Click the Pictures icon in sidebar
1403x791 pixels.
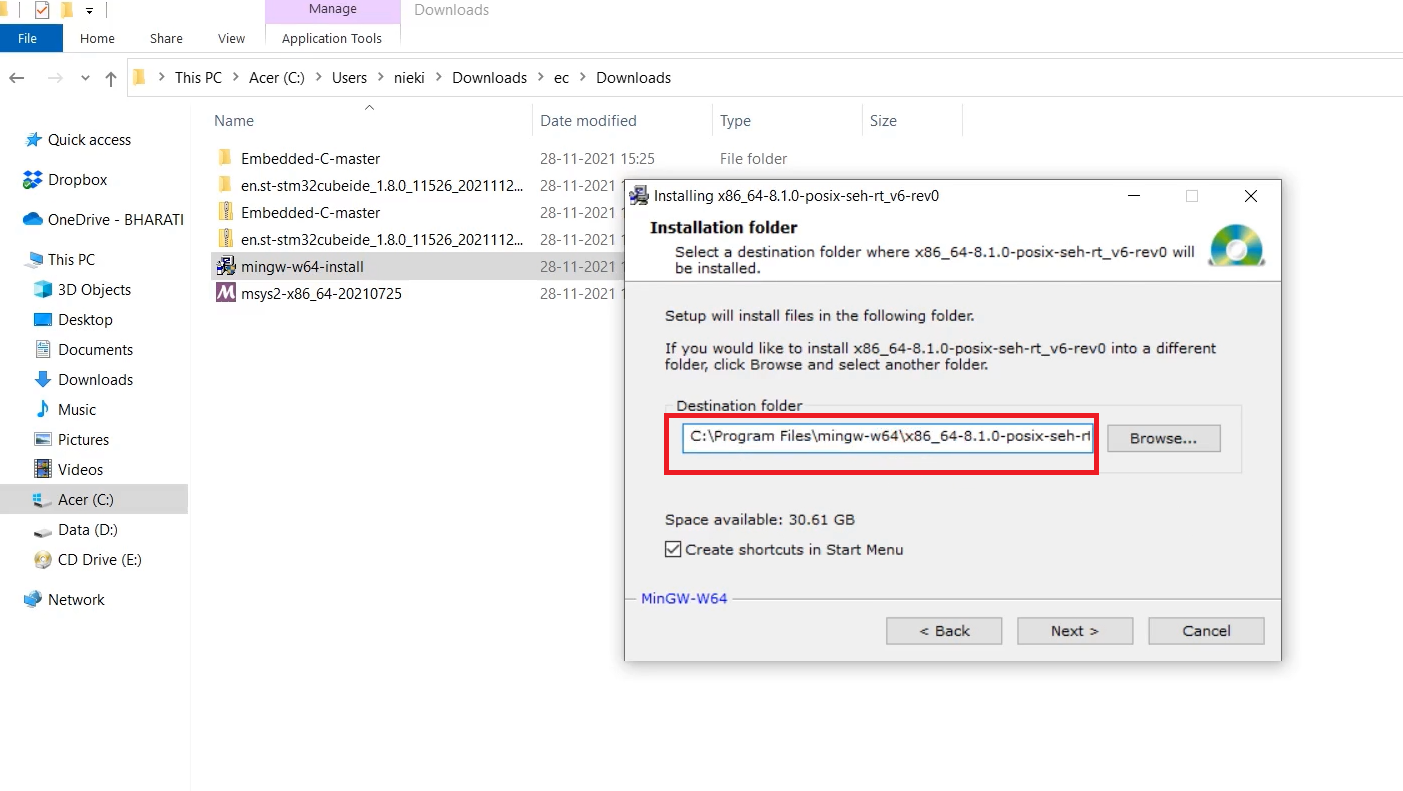coord(42,439)
